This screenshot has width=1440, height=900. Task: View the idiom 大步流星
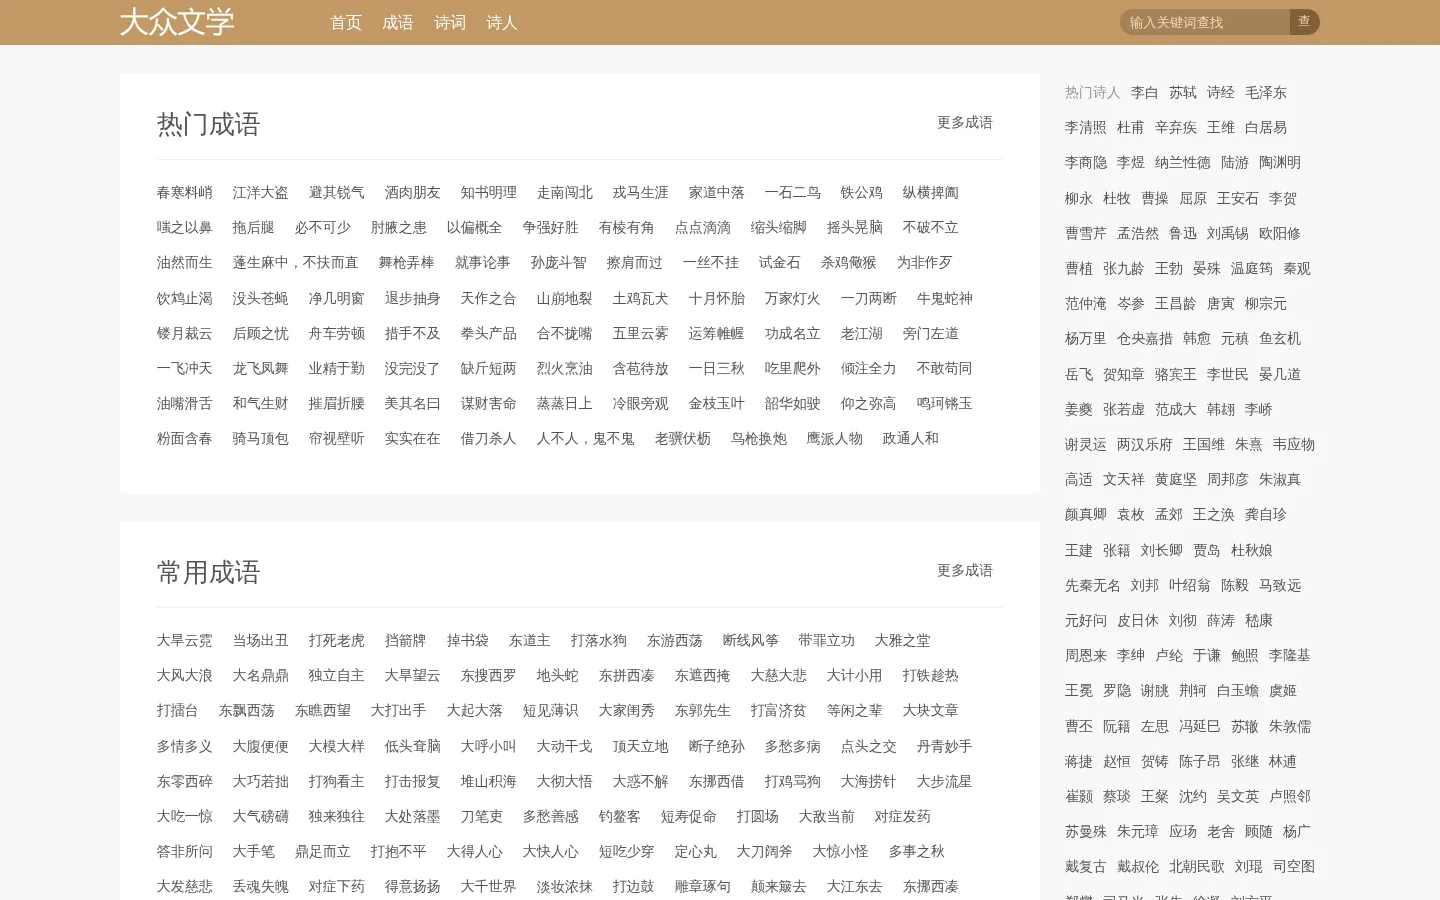[945, 781]
